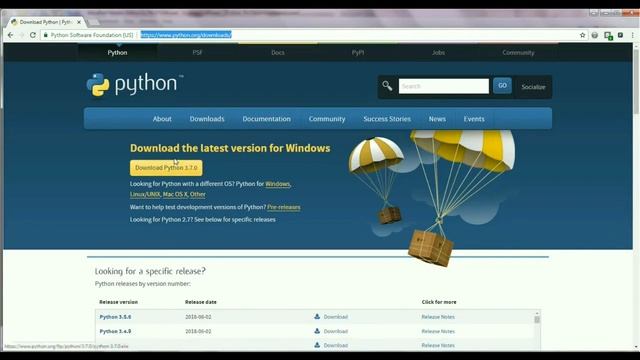
Task: Open the About menu item
Action: [162, 119]
